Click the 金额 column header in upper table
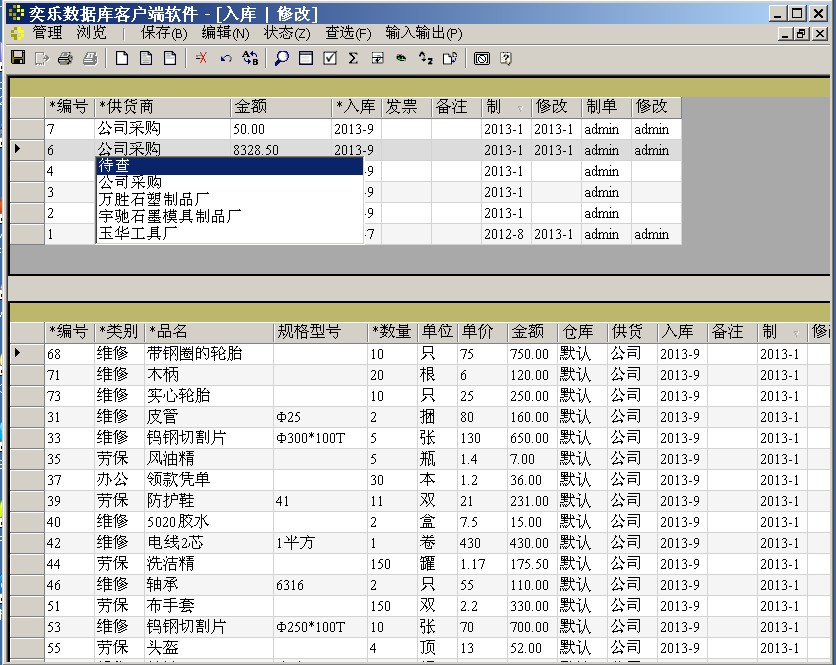Screen dimensions: 836x665 point(278,107)
